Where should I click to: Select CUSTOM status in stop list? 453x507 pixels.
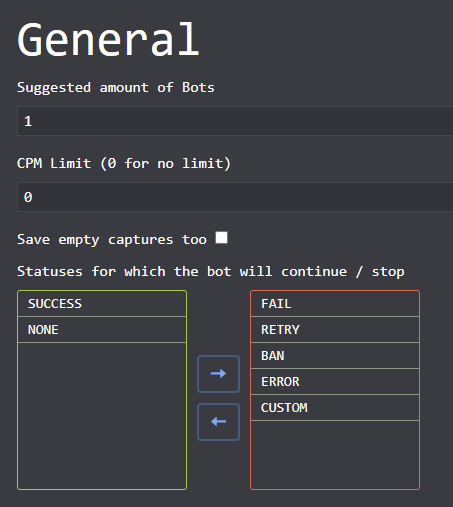click(x=335, y=408)
